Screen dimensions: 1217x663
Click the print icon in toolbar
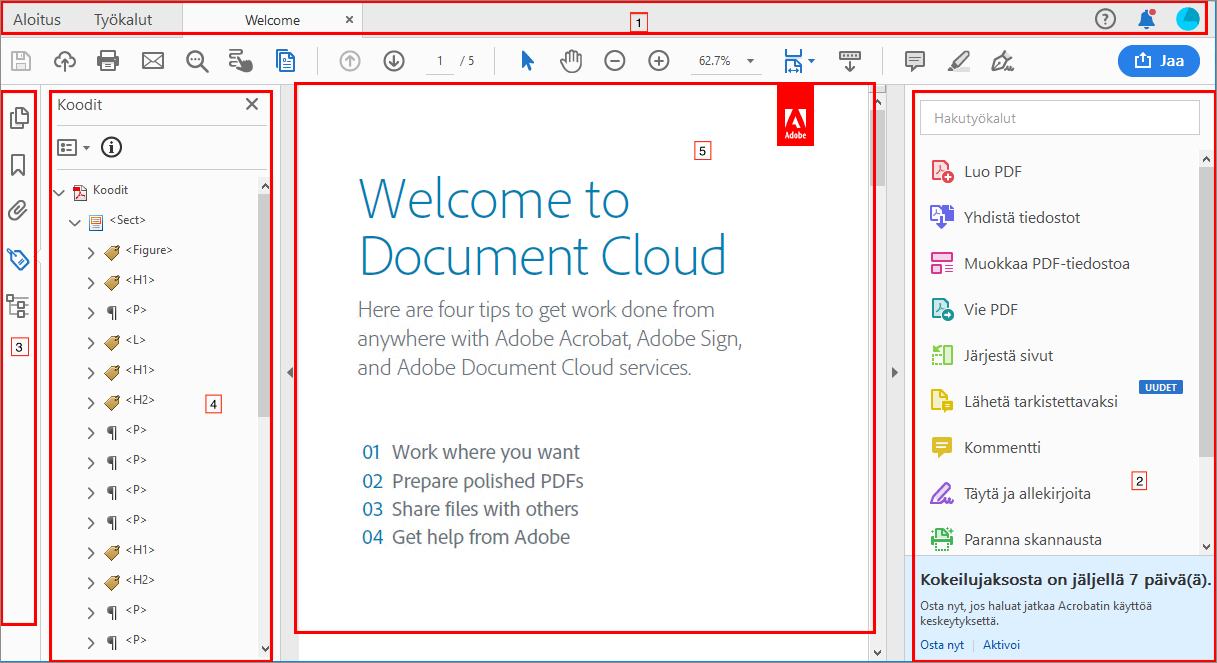click(108, 61)
